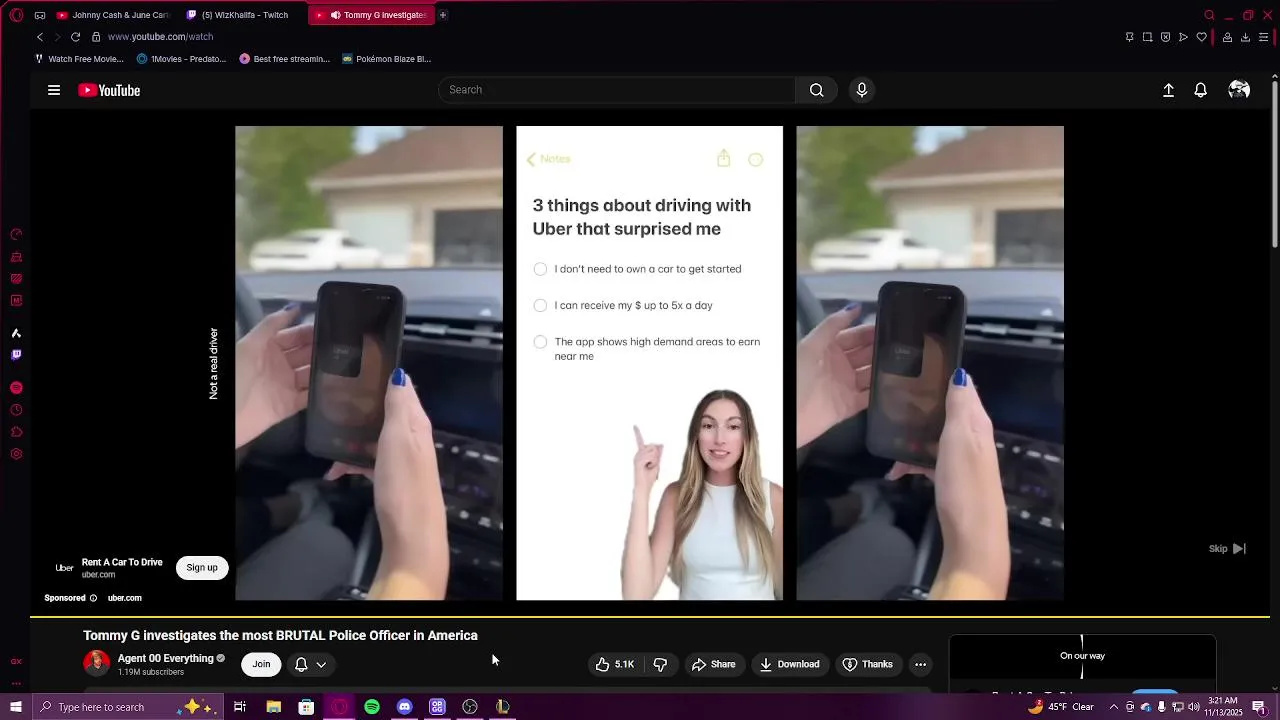Open taskbar clock and date
The height and width of the screenshot is (720, 1280).
[x=1225, y=707]
